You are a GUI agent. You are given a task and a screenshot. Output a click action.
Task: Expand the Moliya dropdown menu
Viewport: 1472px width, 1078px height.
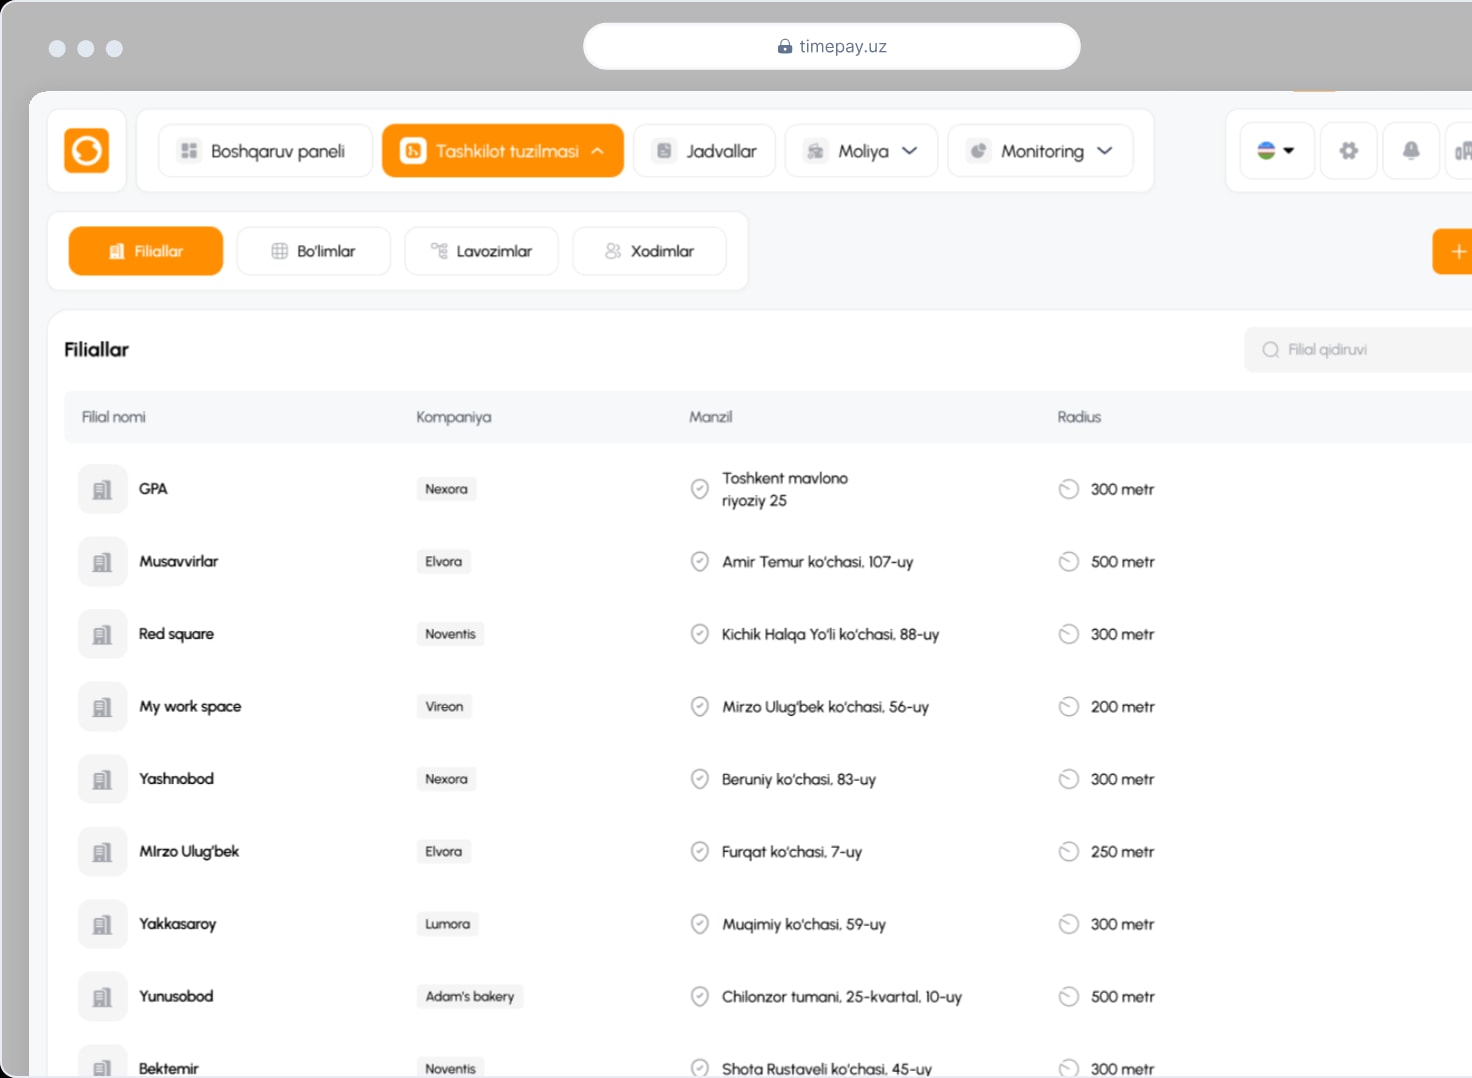click(x=862, y=151)
